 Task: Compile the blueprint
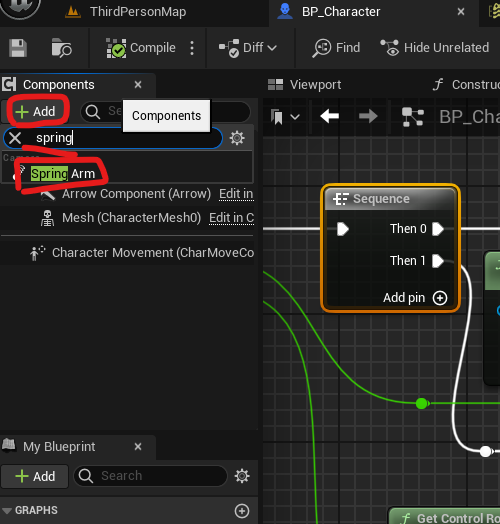(141, 48)
